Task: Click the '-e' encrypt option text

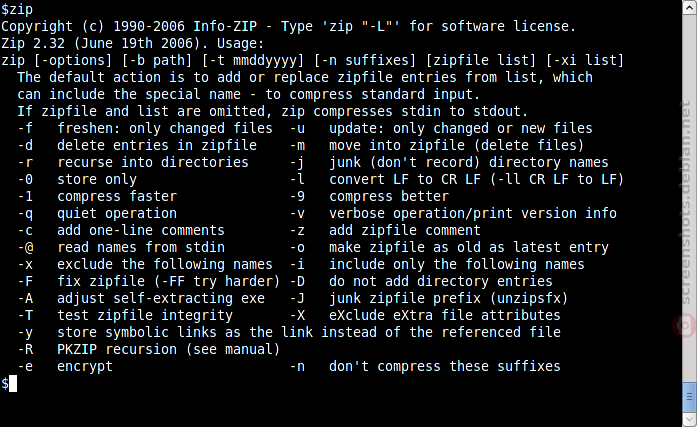Action: tap(65, 366)
